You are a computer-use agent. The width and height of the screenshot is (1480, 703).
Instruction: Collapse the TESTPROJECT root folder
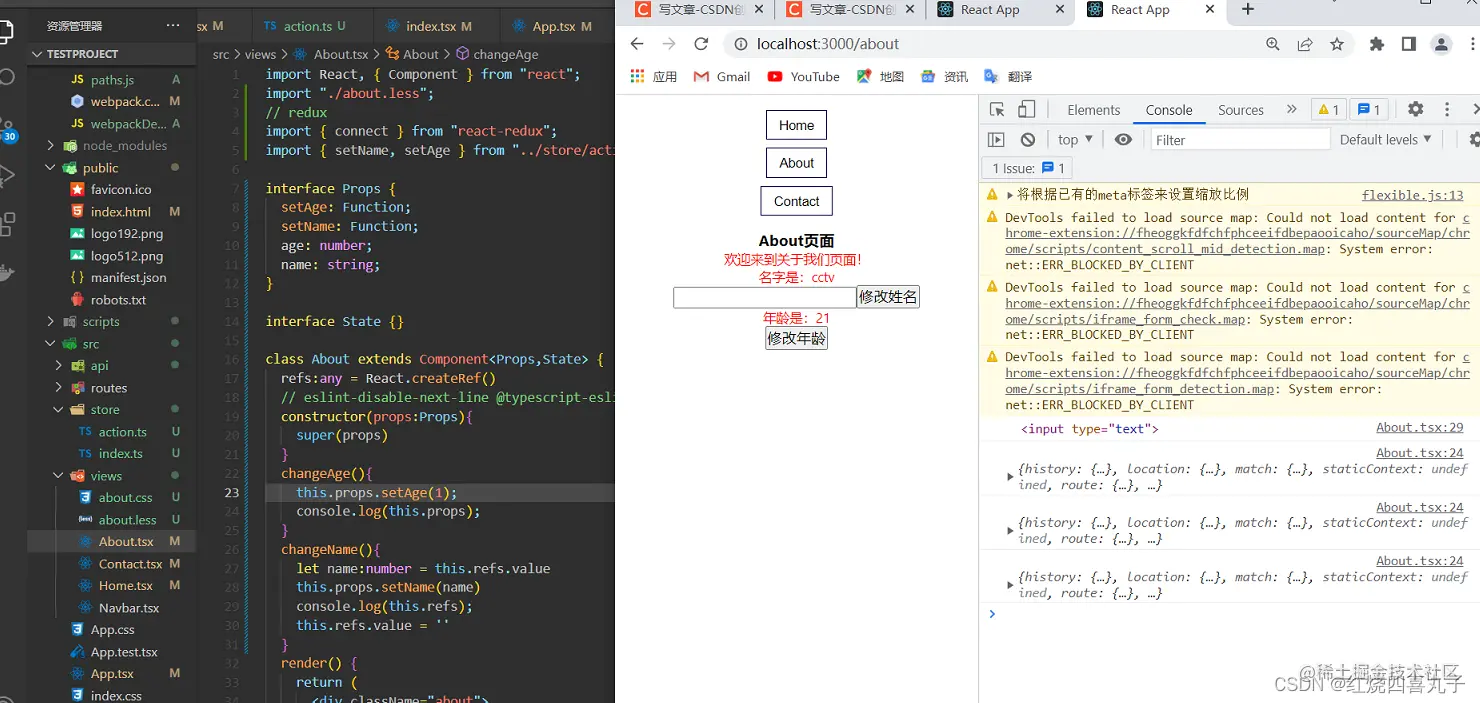point(37,54)
